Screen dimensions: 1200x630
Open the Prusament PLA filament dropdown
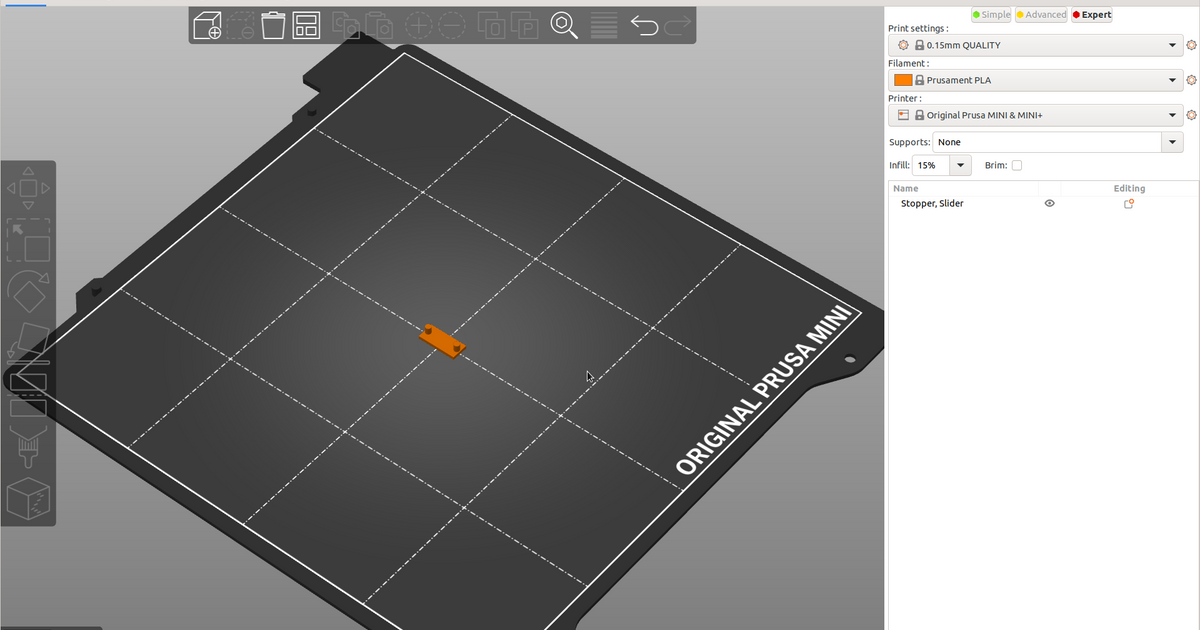1037,80
